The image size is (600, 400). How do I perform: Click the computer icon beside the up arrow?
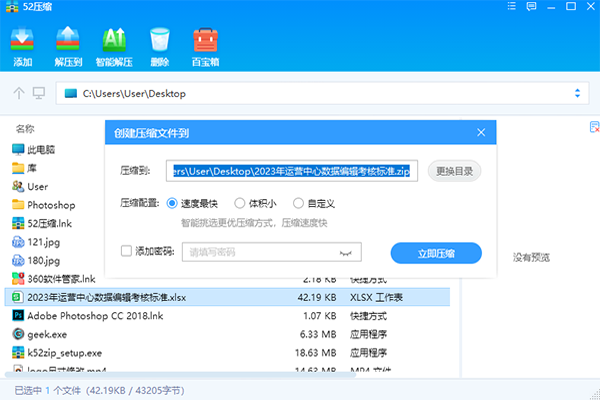click(x=39, y=93)
